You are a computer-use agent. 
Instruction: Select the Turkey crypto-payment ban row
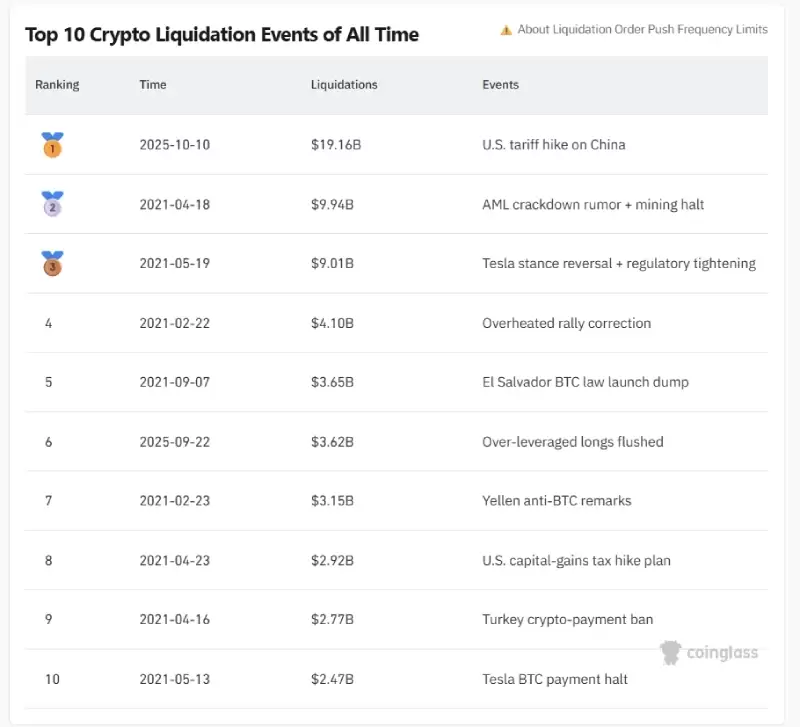pyautogui.click(x=567, y=620)
